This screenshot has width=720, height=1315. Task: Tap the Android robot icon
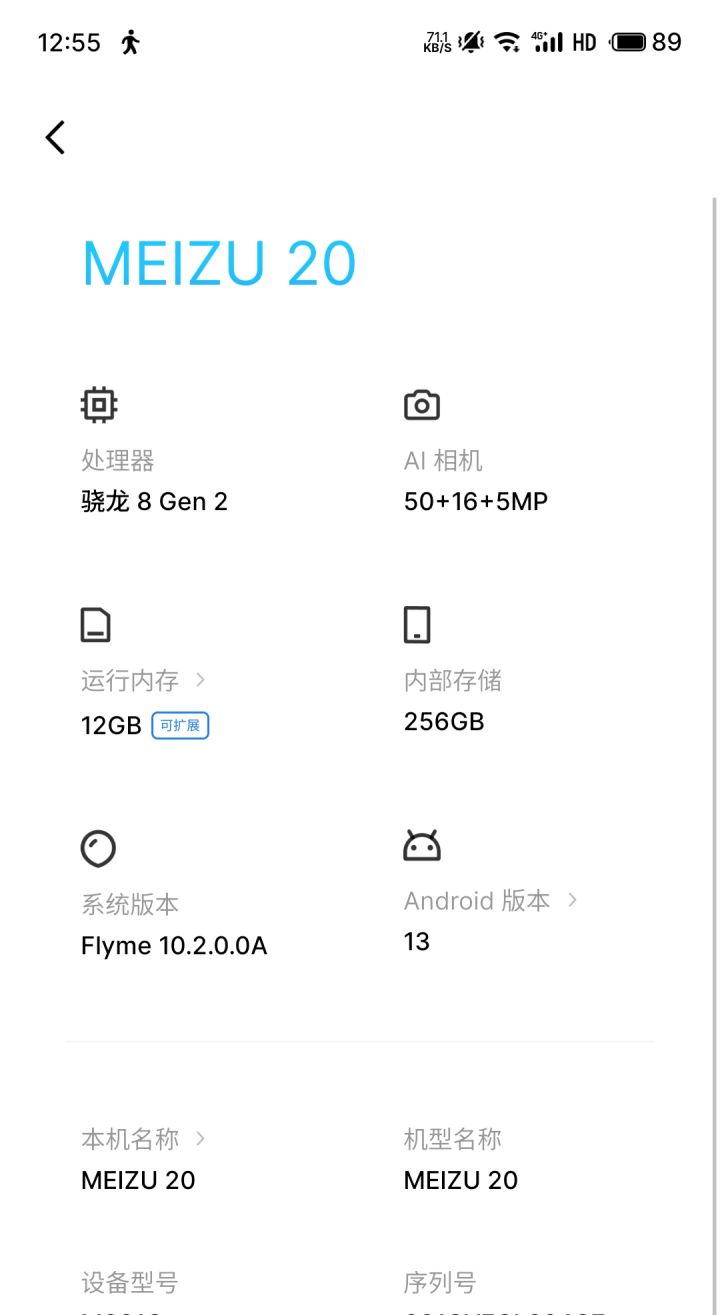click(422, 846)
